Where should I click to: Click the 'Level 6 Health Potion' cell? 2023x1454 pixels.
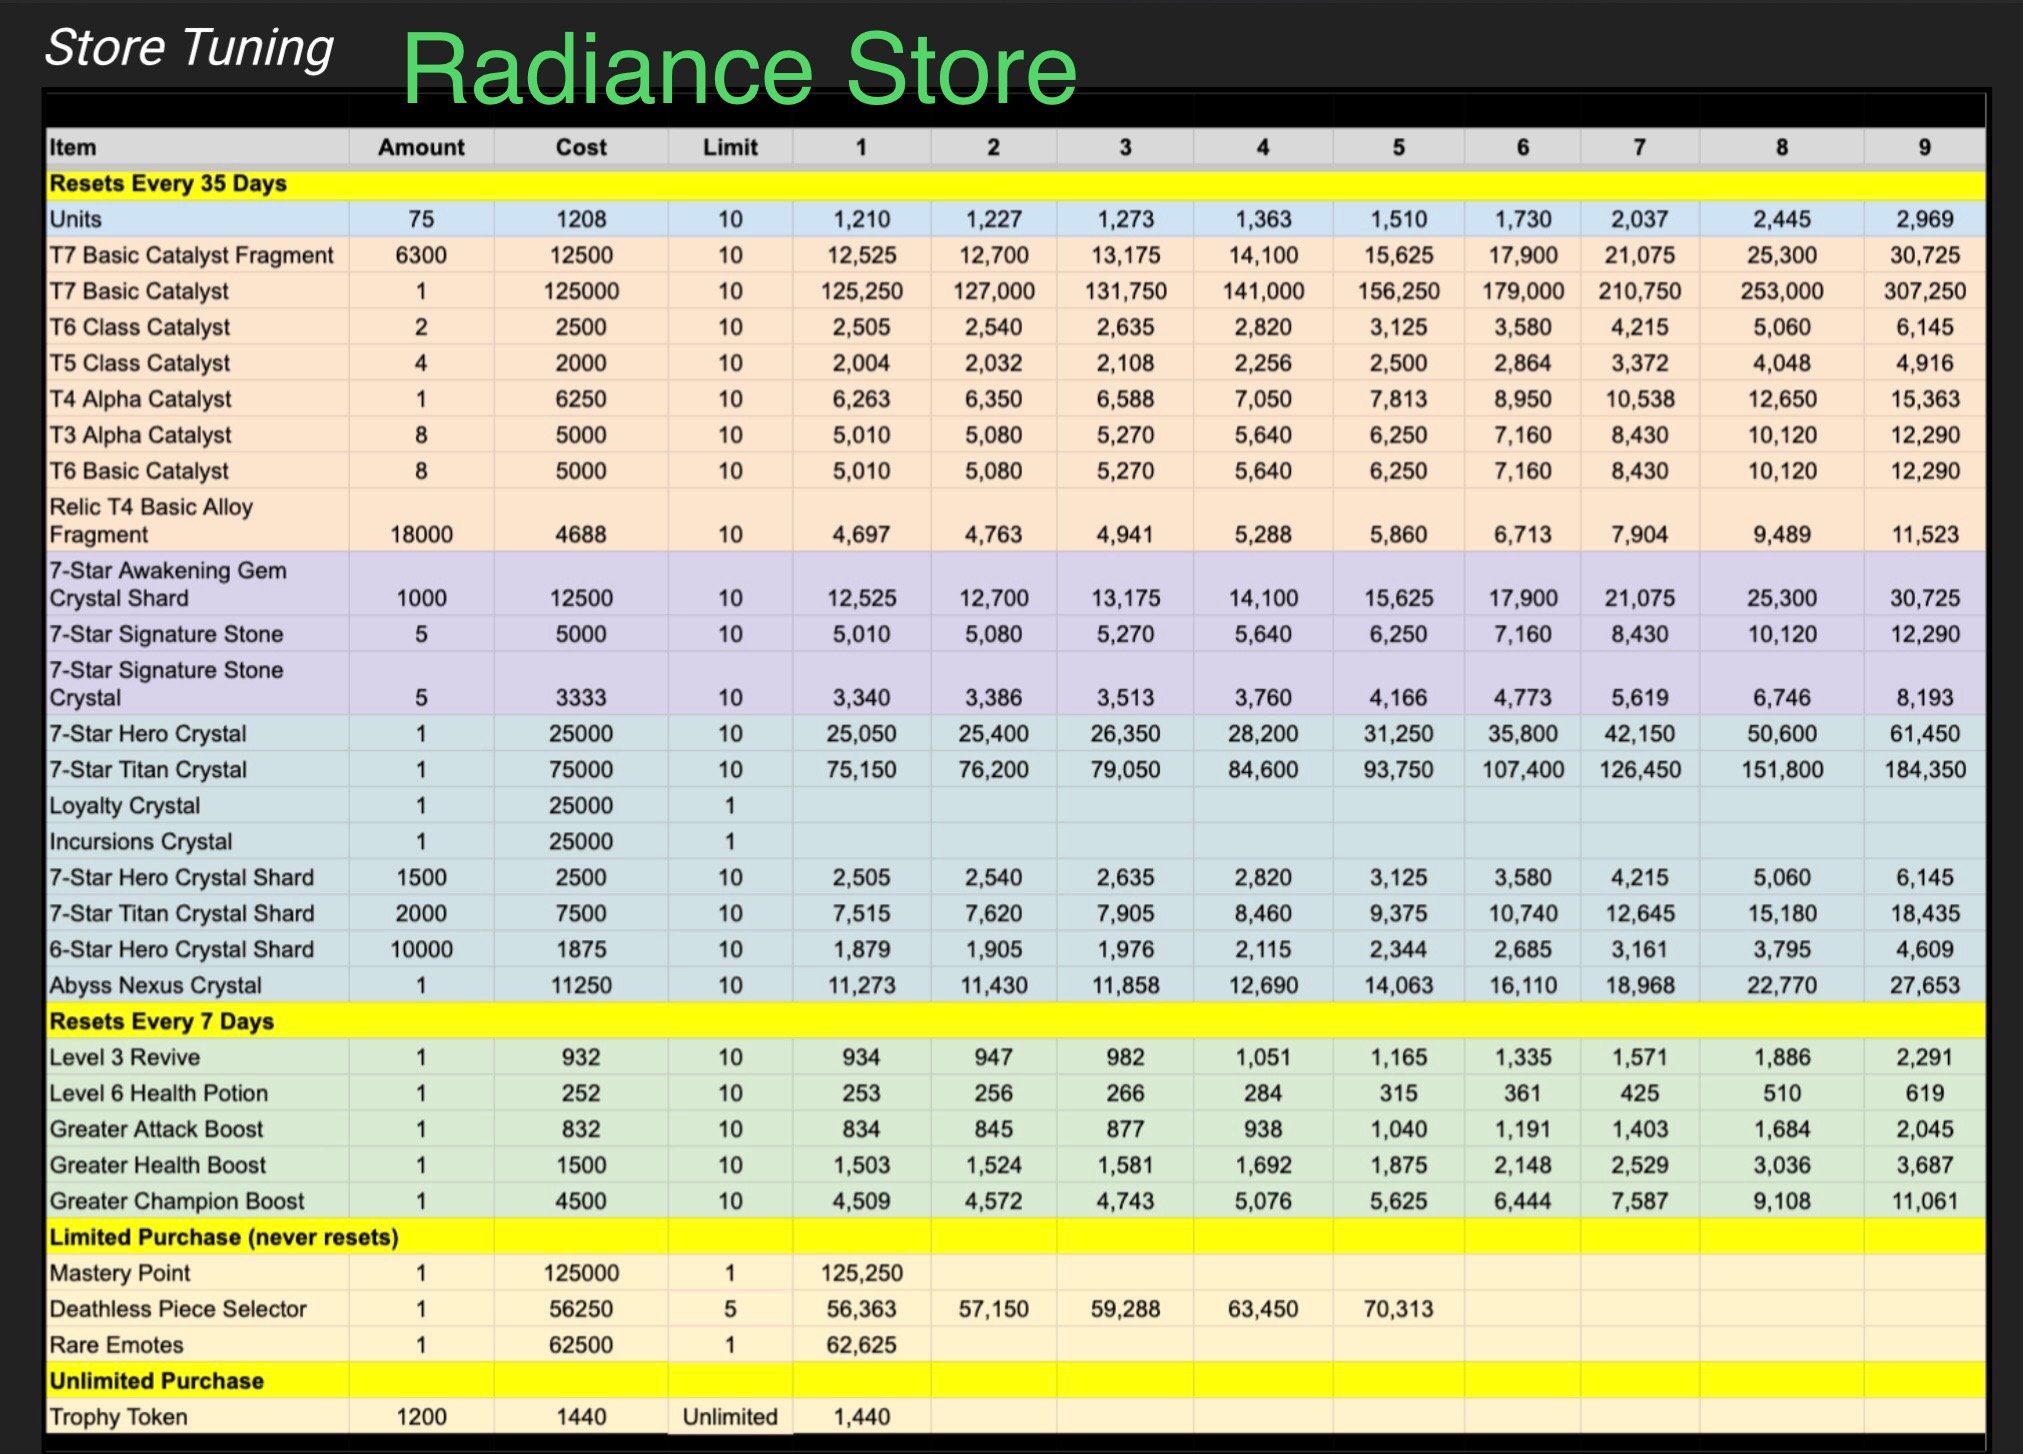point(197,1094)
